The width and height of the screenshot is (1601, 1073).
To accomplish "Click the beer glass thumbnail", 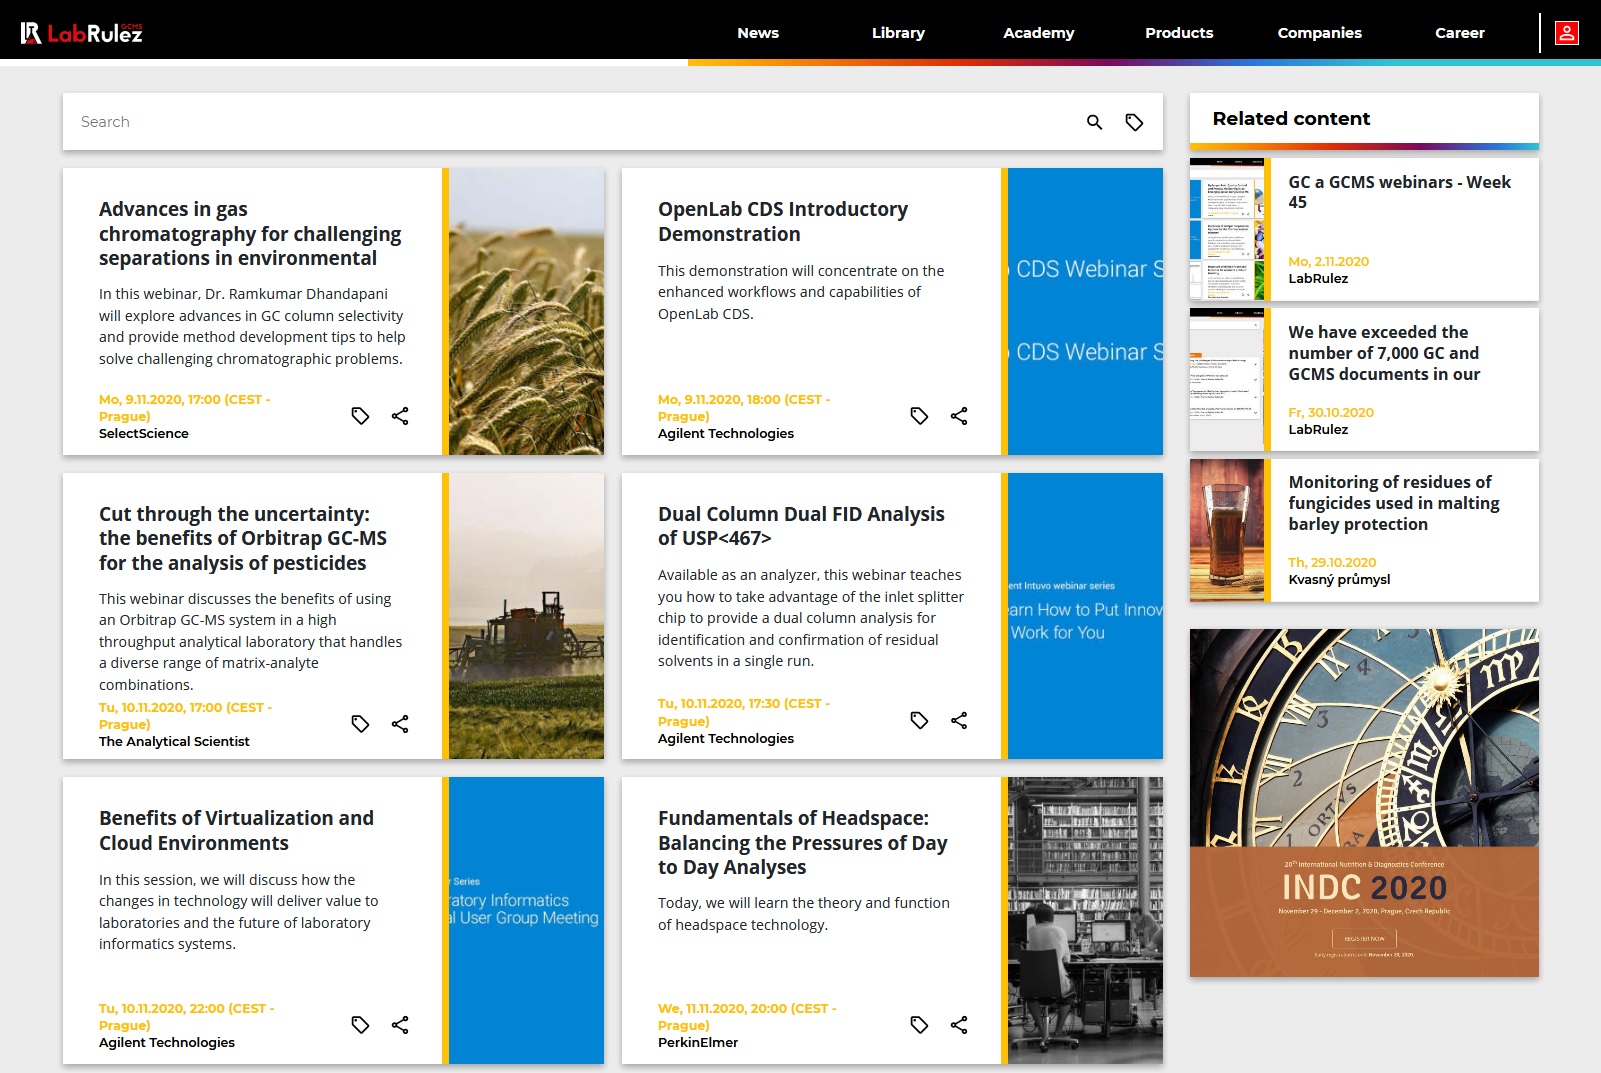I will point(1227,530).
